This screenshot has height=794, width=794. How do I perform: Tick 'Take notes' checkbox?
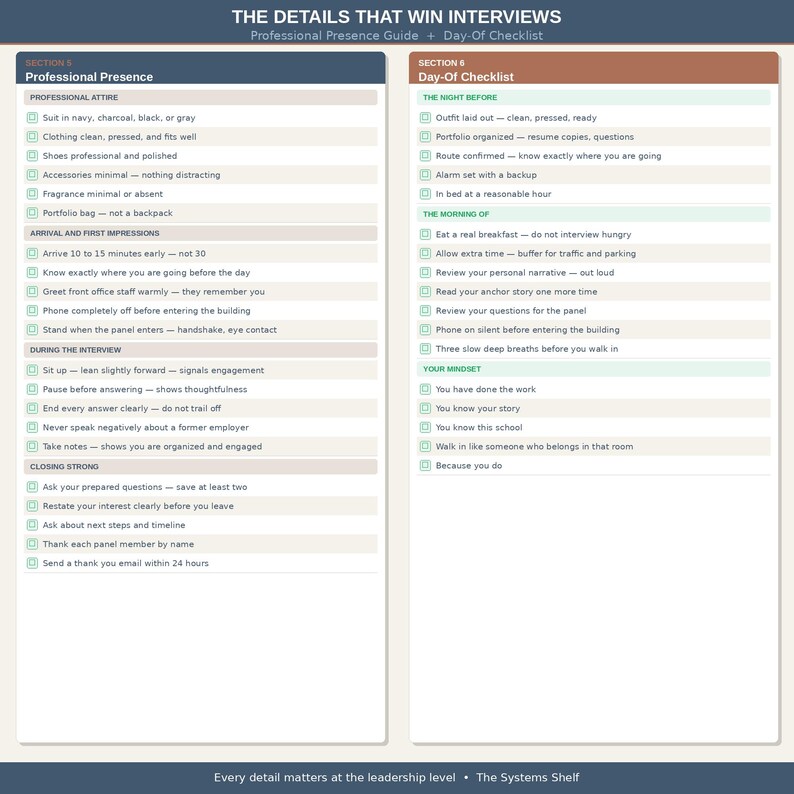pos(32,446)
